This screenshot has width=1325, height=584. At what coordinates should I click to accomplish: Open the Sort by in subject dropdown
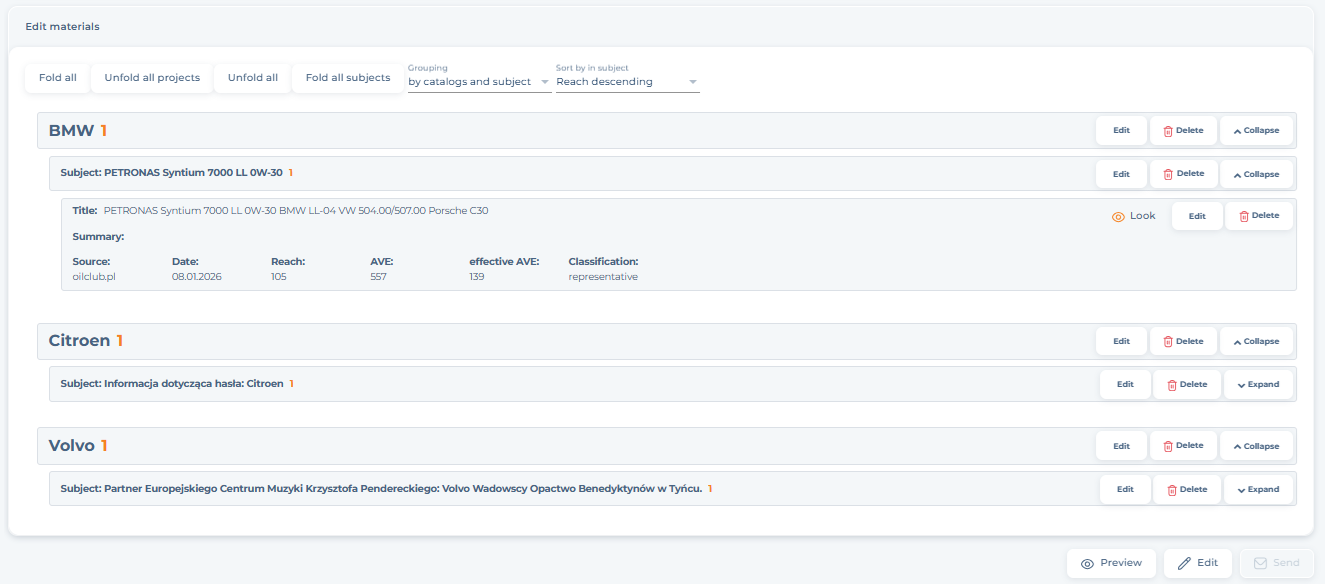click(627, 82)
